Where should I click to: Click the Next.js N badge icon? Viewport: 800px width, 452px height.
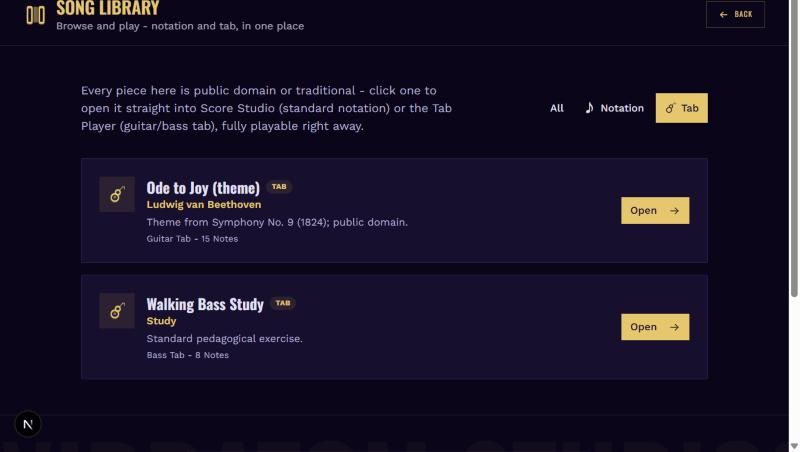28,424
